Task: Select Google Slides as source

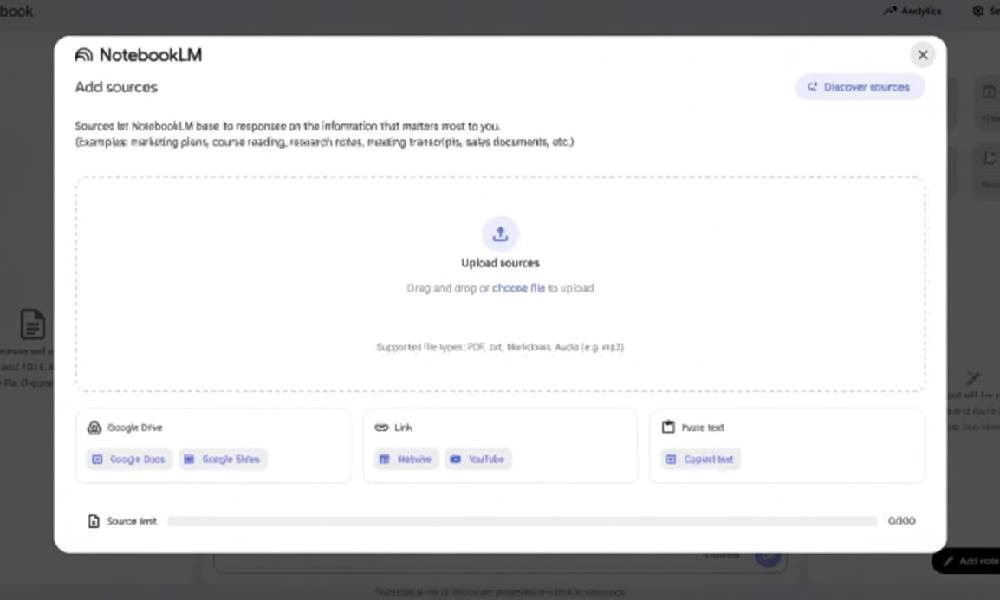Action: pos(223,459)
